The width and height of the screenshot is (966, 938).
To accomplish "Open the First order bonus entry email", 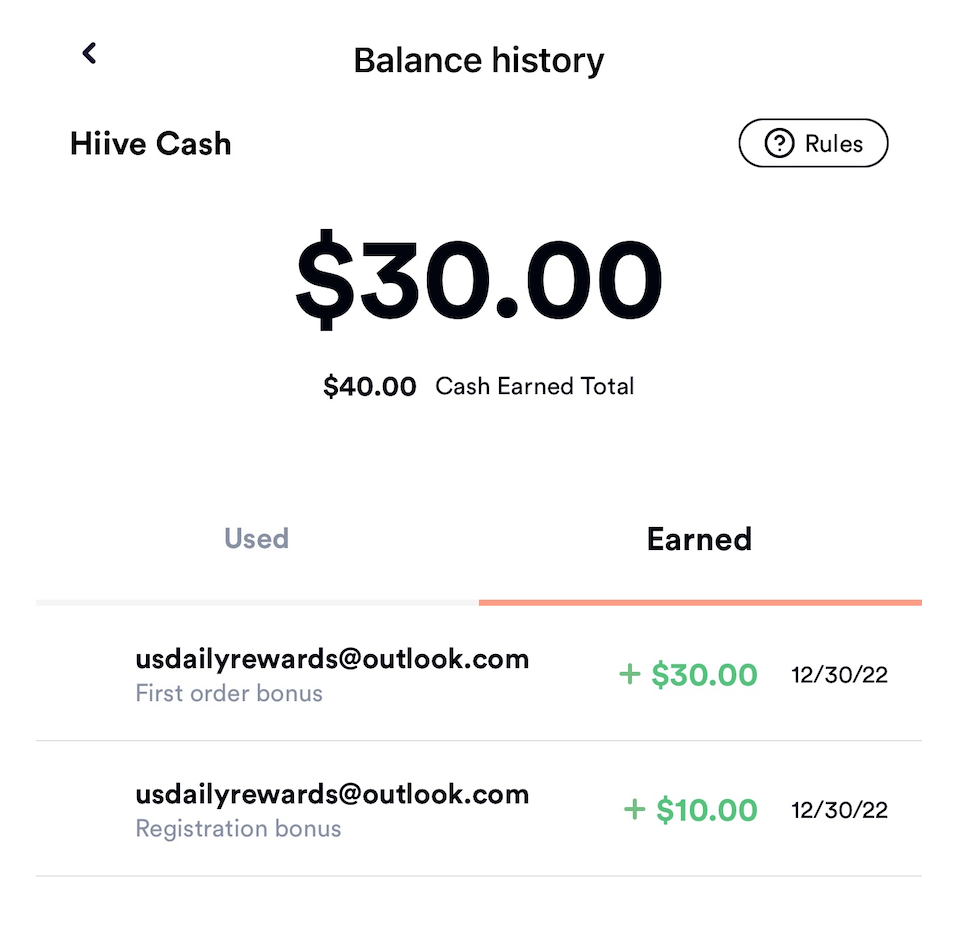I will coord(332,659).
